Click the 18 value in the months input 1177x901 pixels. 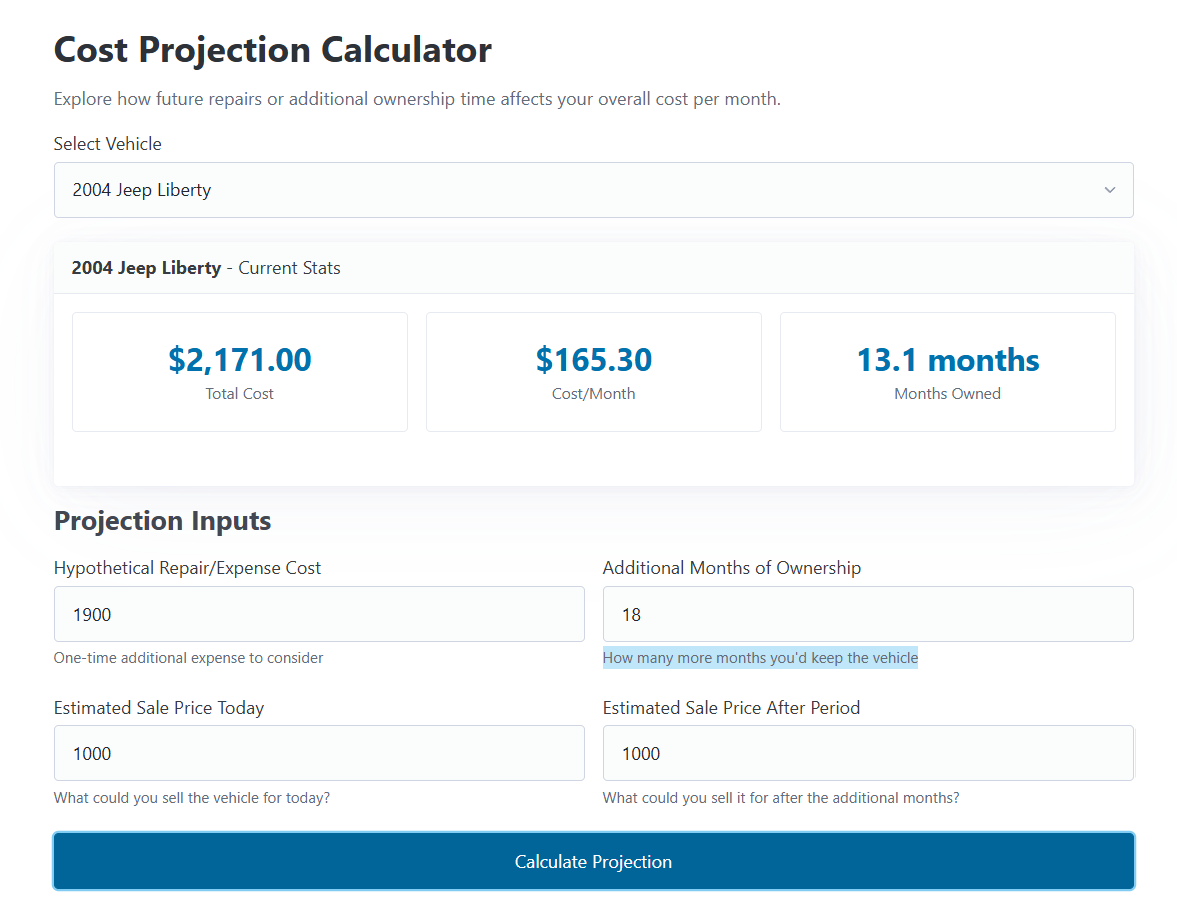631,613
